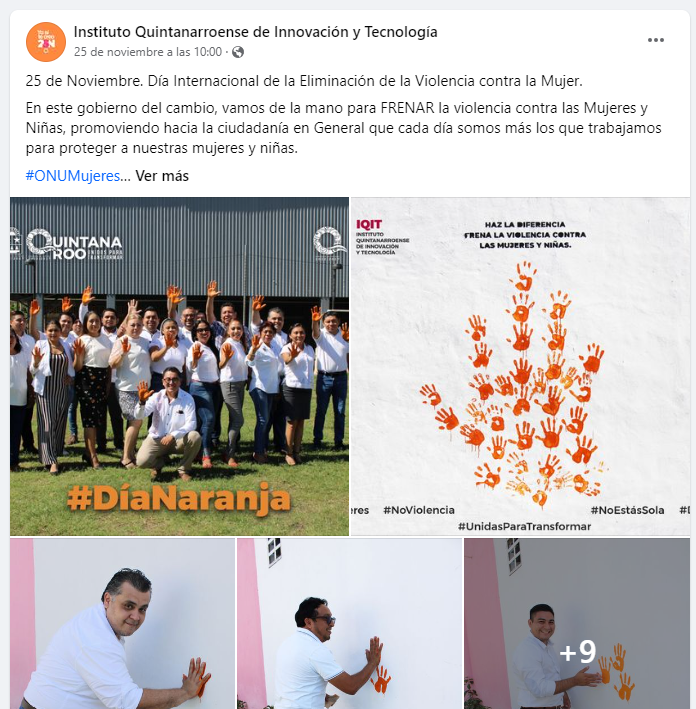
Task: Open the orange handprints IQIT poster image
Action: 520,366
